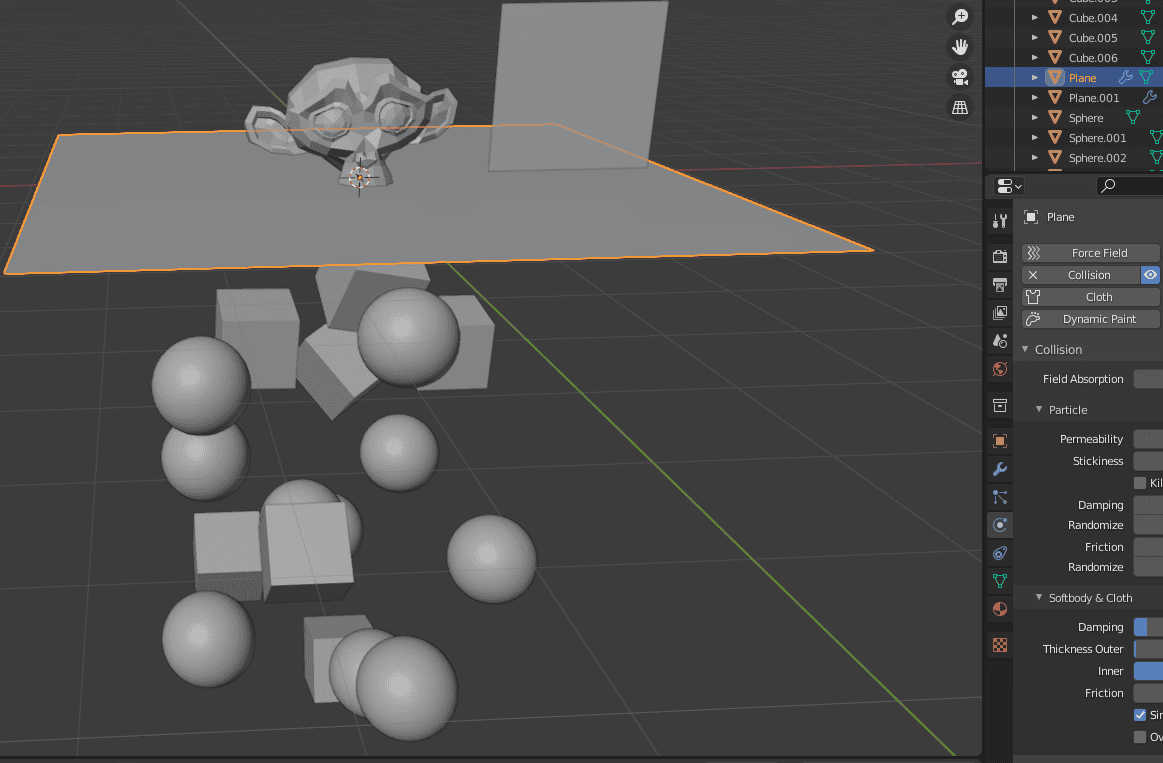Open the Texture properties checkered icon

pos(999,645)
